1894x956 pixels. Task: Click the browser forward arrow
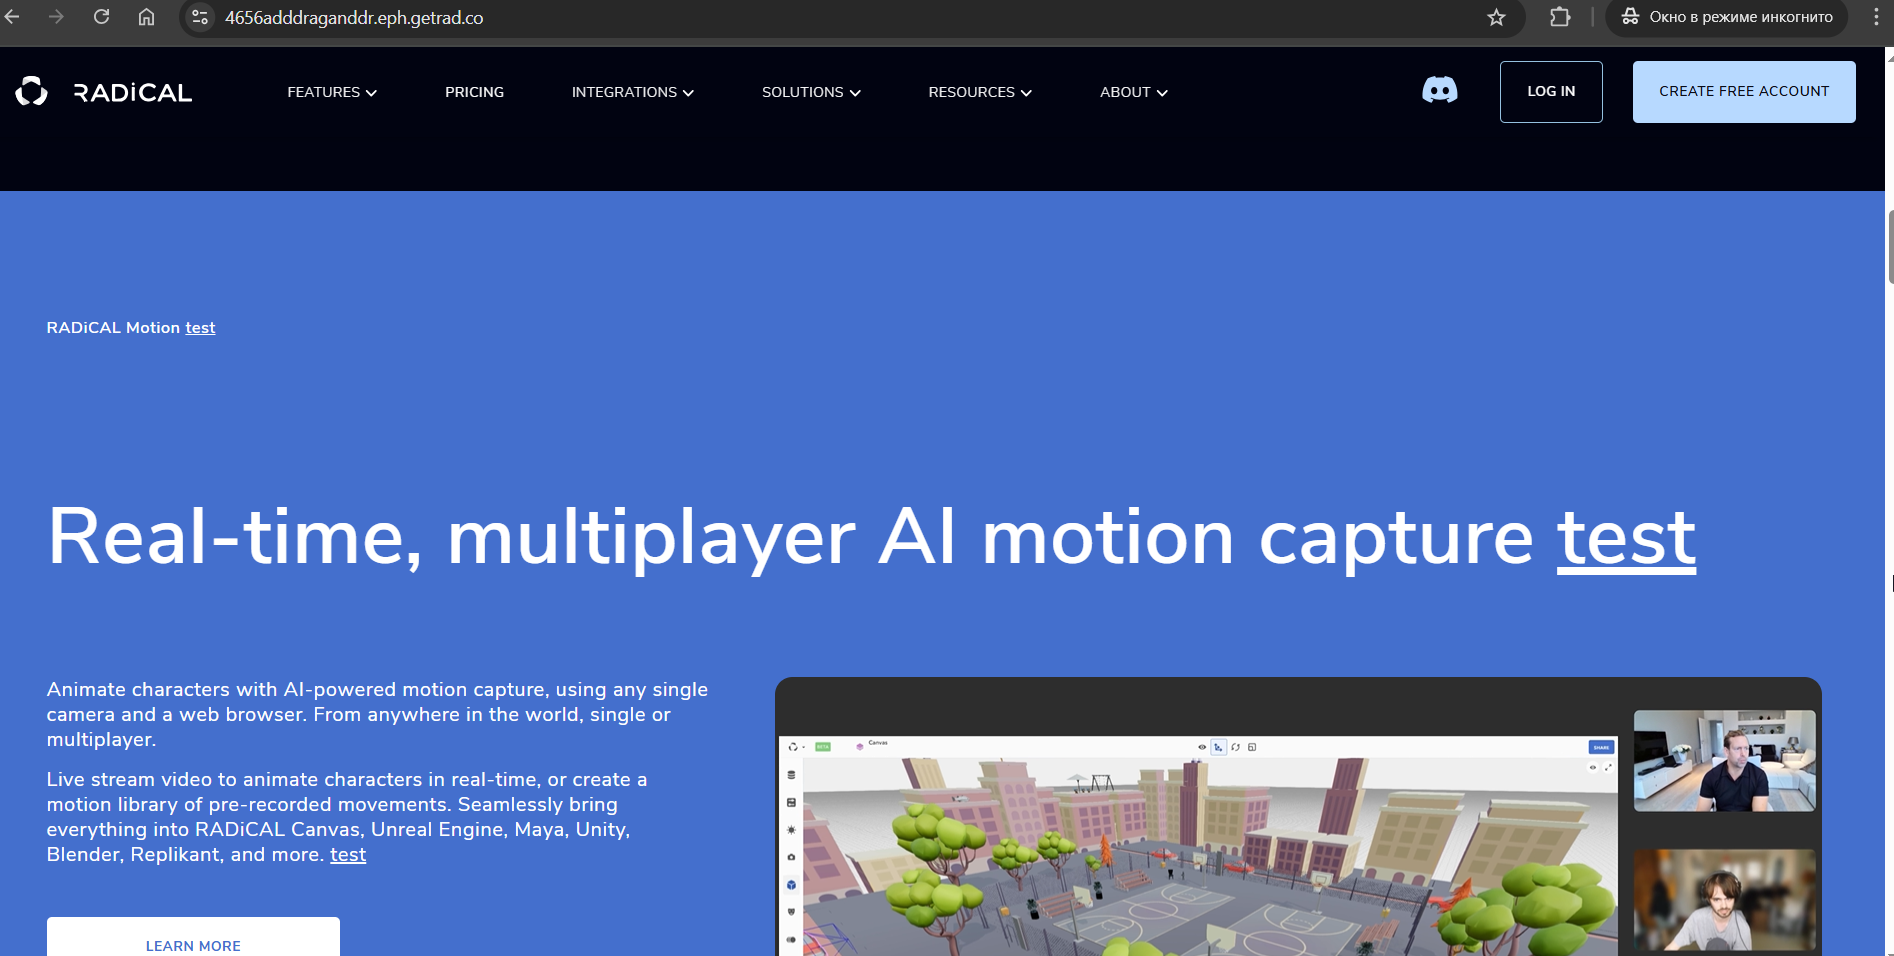click(56, 17)
